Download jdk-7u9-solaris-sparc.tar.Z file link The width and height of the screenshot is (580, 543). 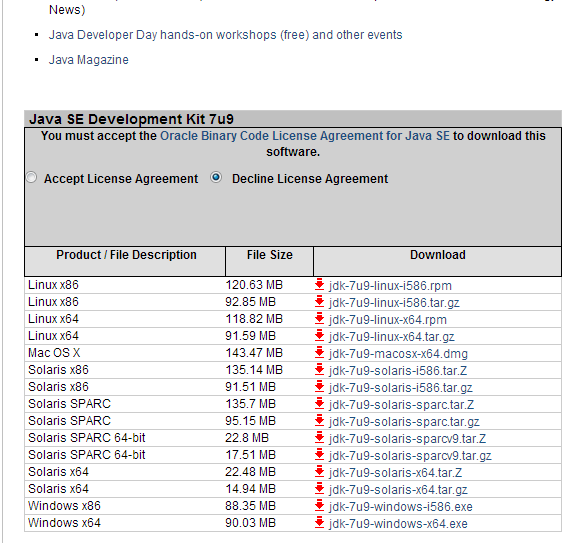click(401, 405)
